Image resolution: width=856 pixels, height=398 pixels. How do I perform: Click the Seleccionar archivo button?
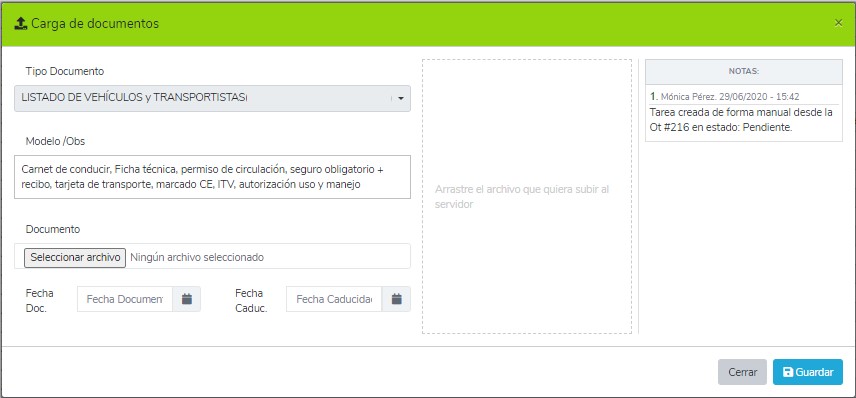pyautogui.click(x=75, y=257)
